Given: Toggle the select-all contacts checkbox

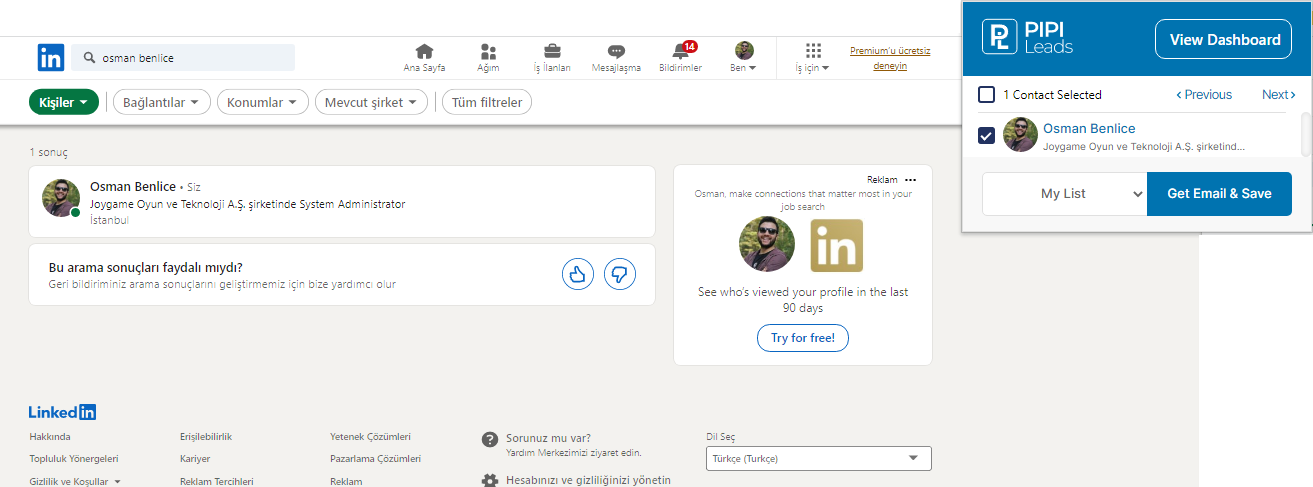Looking at the screenshot, I should click(x=986, y=94).
